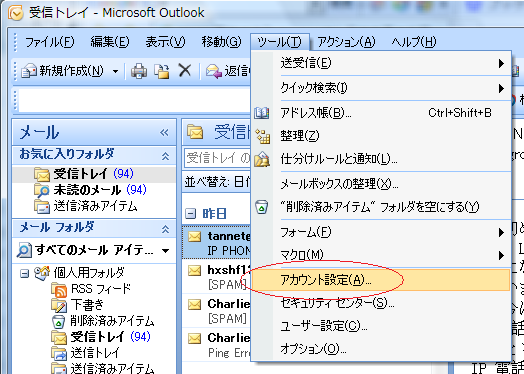Select 受信トレイ in favorite folders

pos(94,174)
